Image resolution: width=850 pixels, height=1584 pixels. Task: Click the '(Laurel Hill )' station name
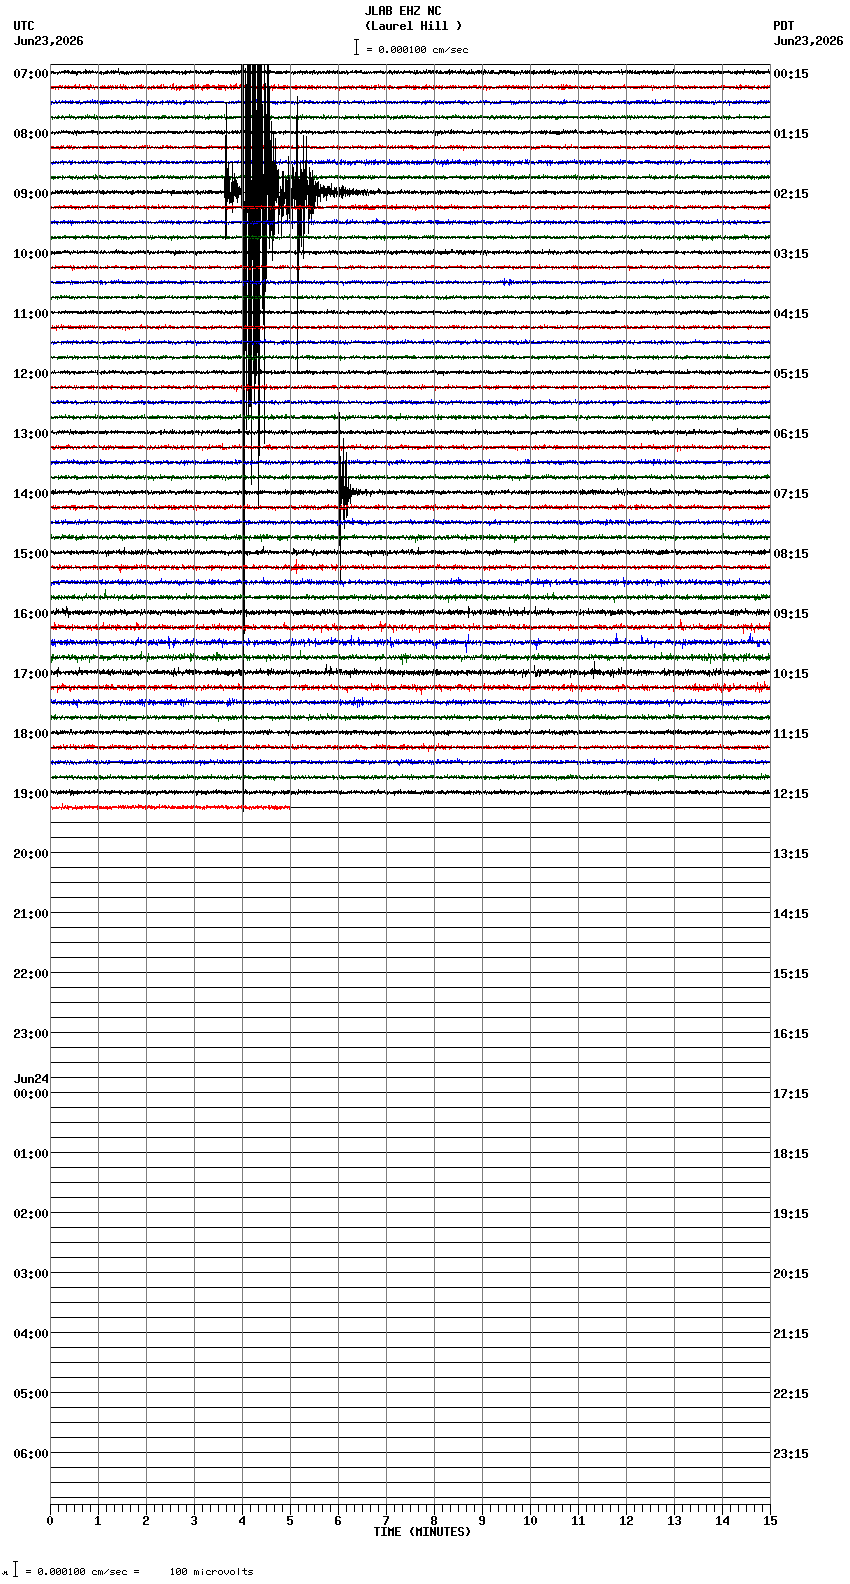click(x=413, y=26)
